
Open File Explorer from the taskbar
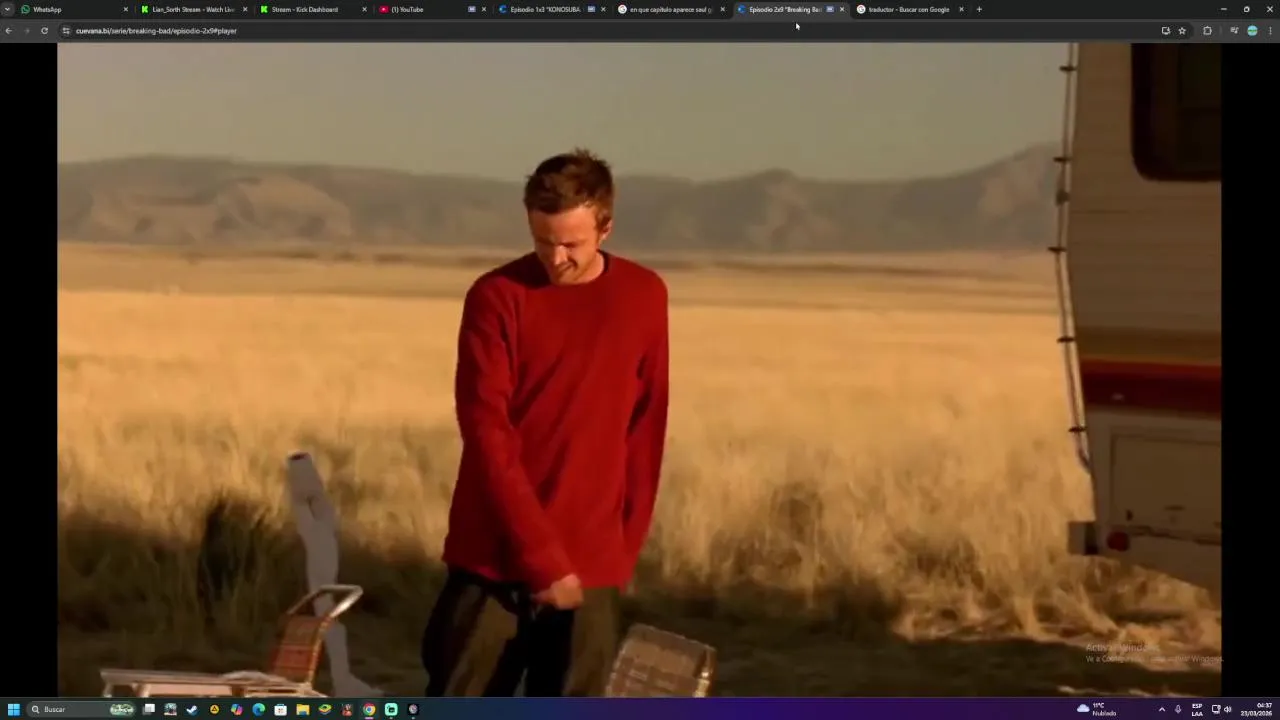tap(303, 709)
